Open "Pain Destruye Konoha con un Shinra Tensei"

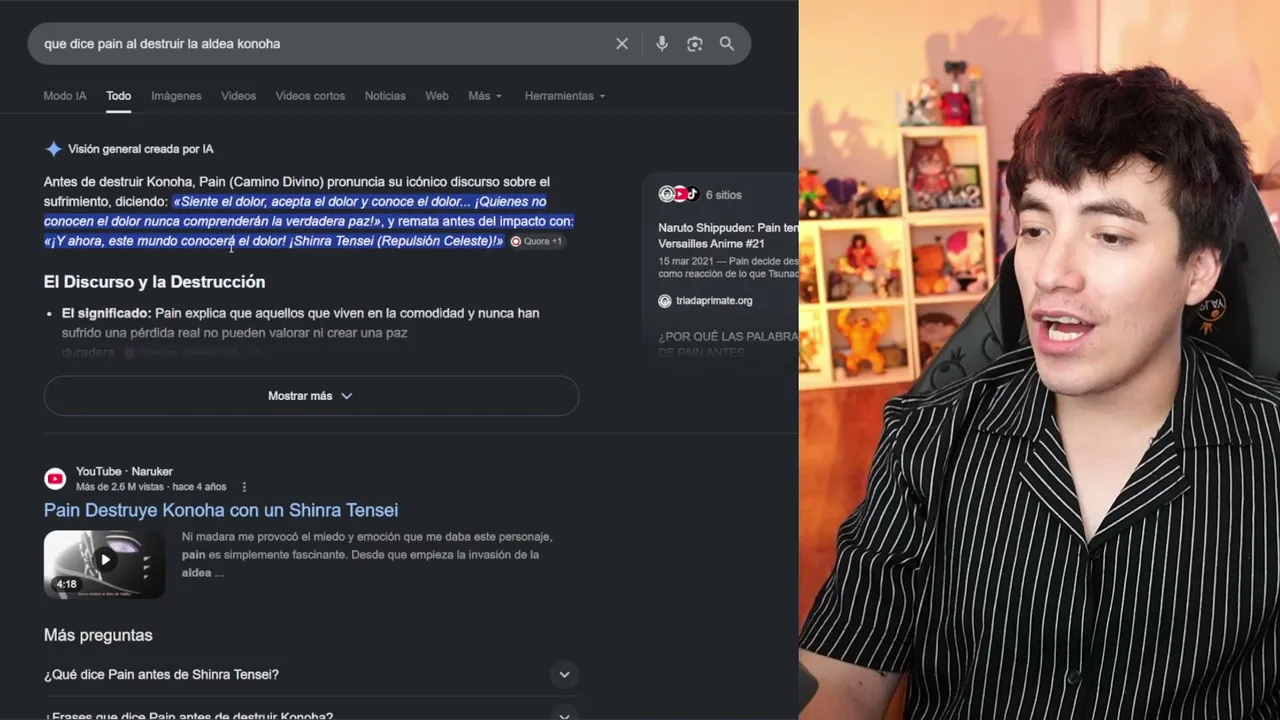221,510
